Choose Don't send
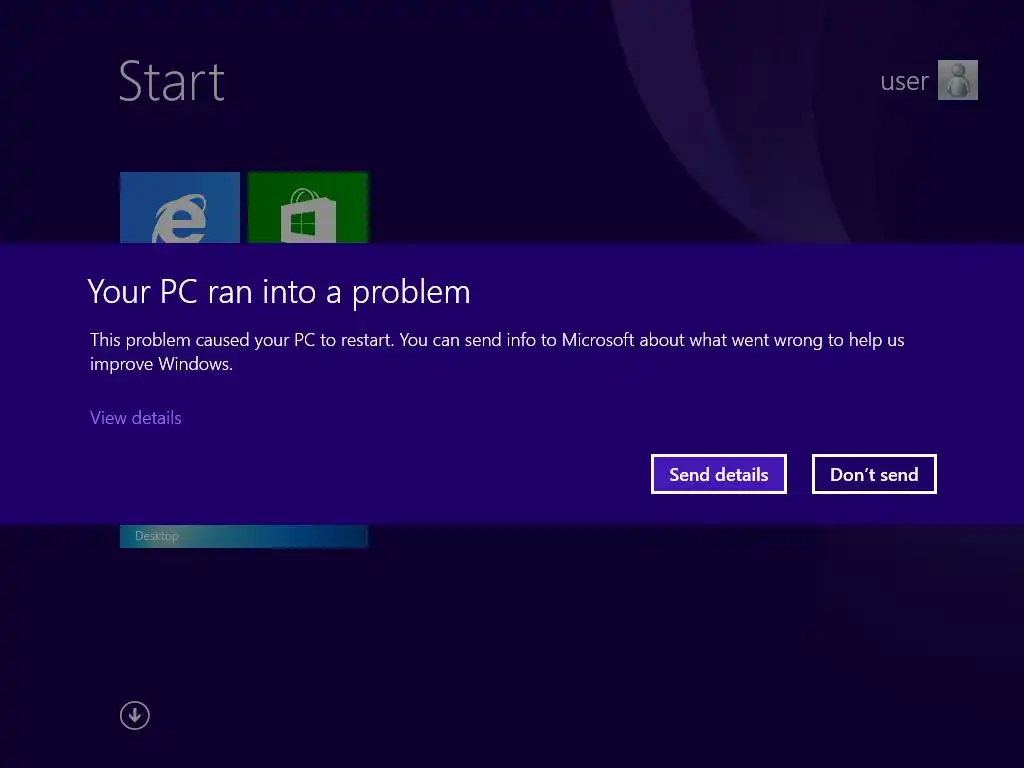 point(874,474)
